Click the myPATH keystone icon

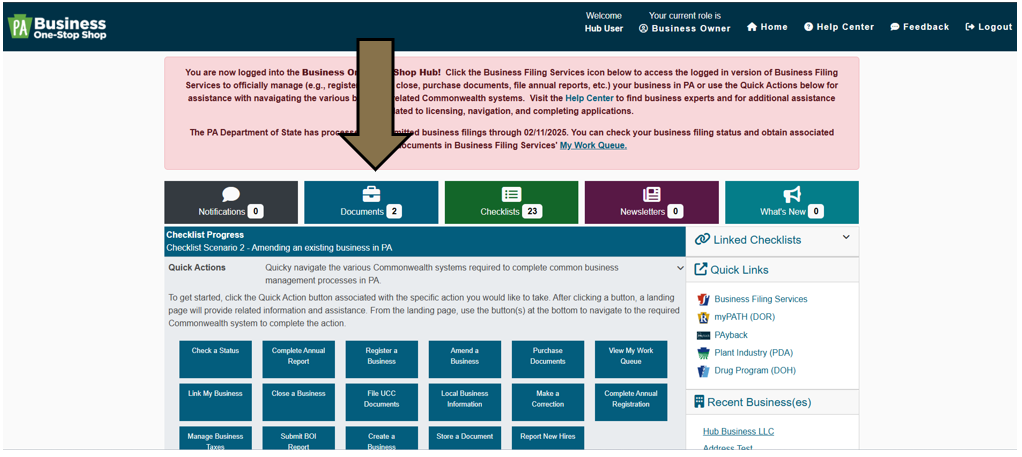tap(703, 317)
